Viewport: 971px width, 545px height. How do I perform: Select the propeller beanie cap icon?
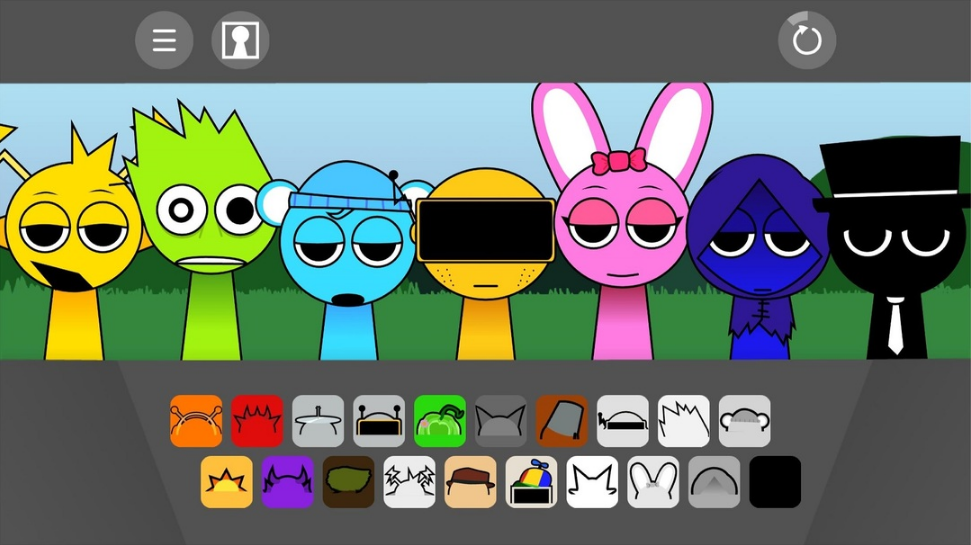[531, 482]
